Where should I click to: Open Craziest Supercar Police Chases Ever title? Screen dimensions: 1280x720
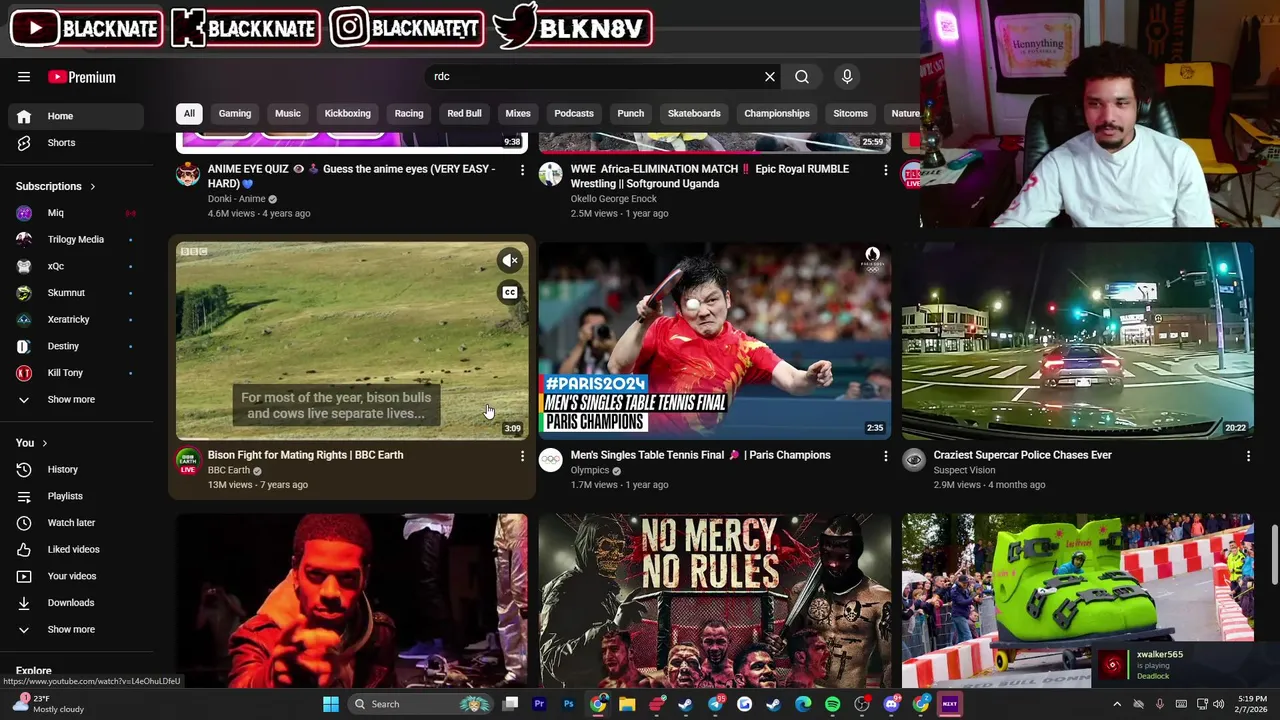coord(1023,455)
